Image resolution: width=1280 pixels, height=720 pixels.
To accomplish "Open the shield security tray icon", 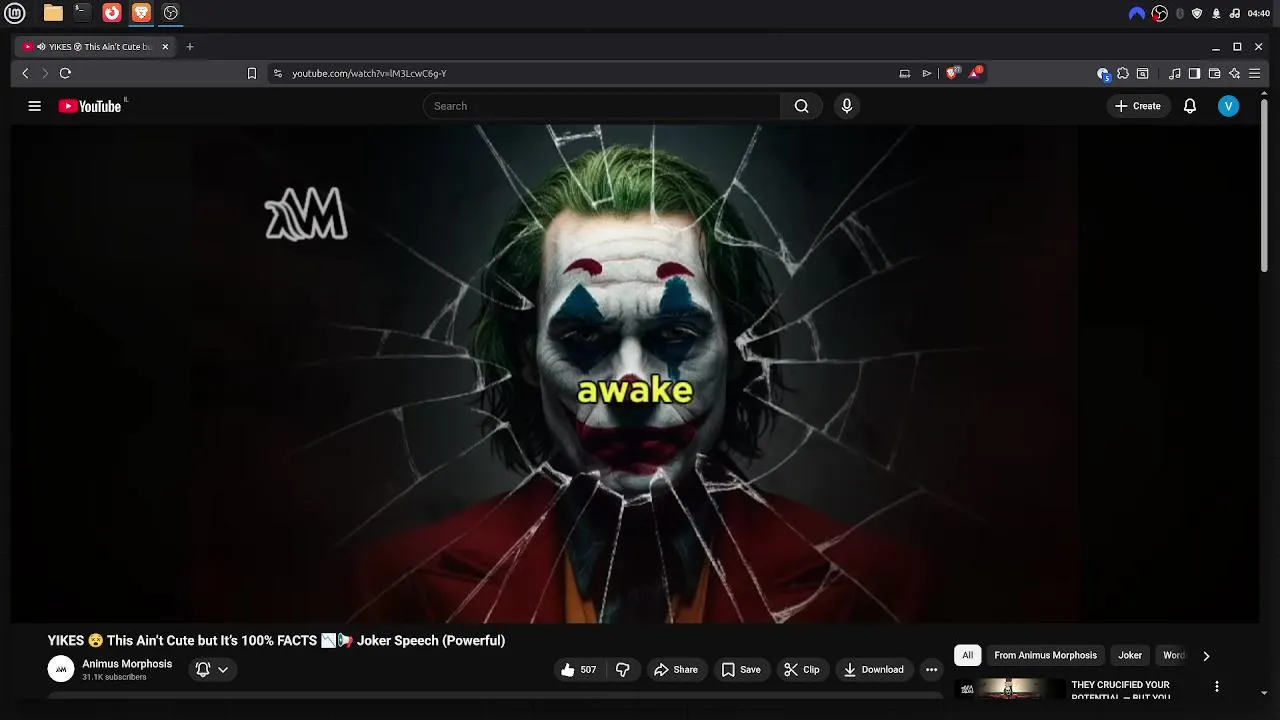I will 1197,14.
